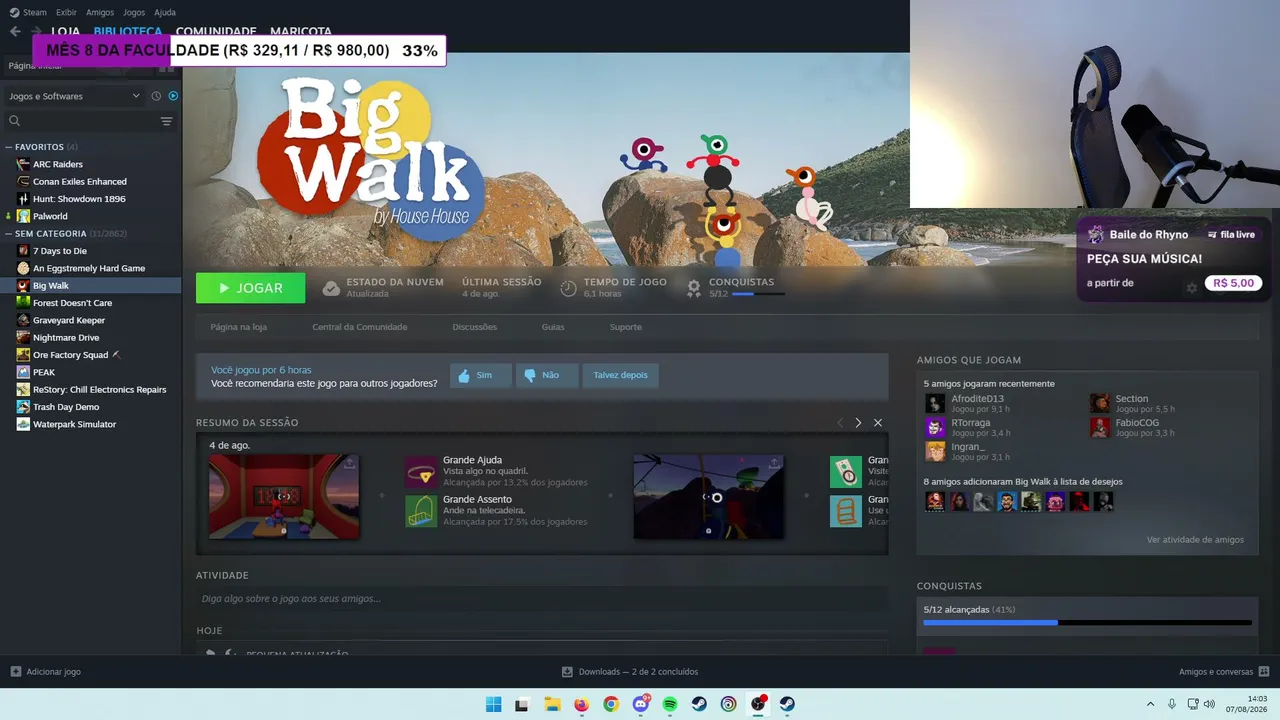Click the activity message input field
1280x720 pixels.
[x=542, y=599]
